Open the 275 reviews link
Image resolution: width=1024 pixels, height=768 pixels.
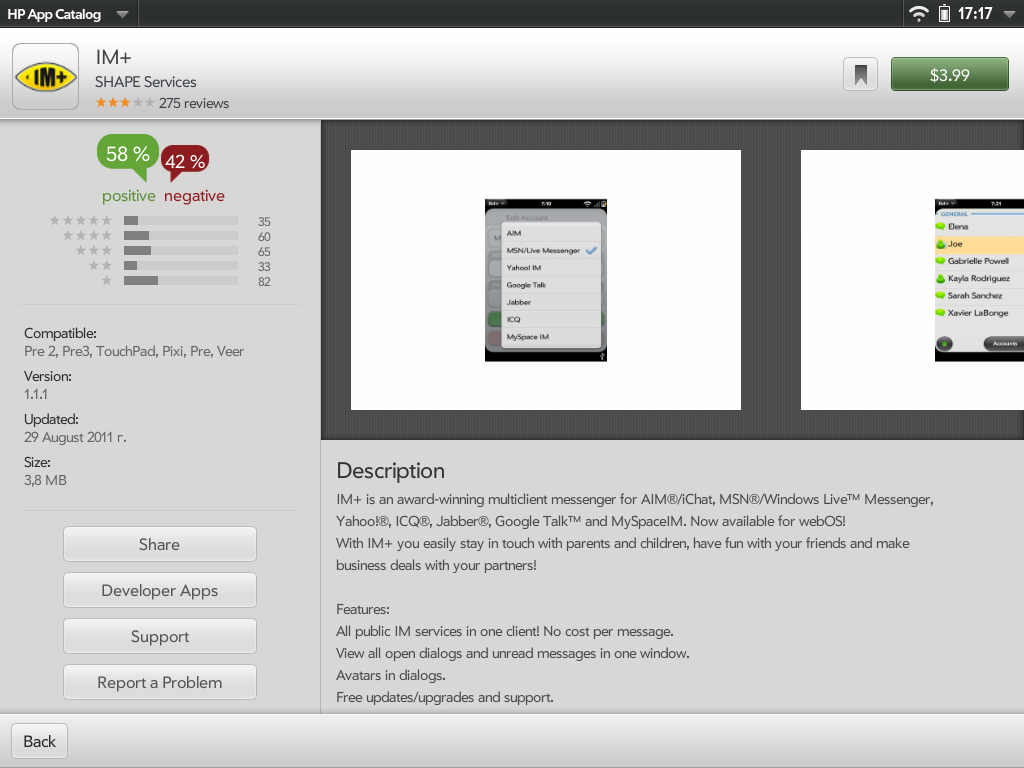tap(194, 103)
